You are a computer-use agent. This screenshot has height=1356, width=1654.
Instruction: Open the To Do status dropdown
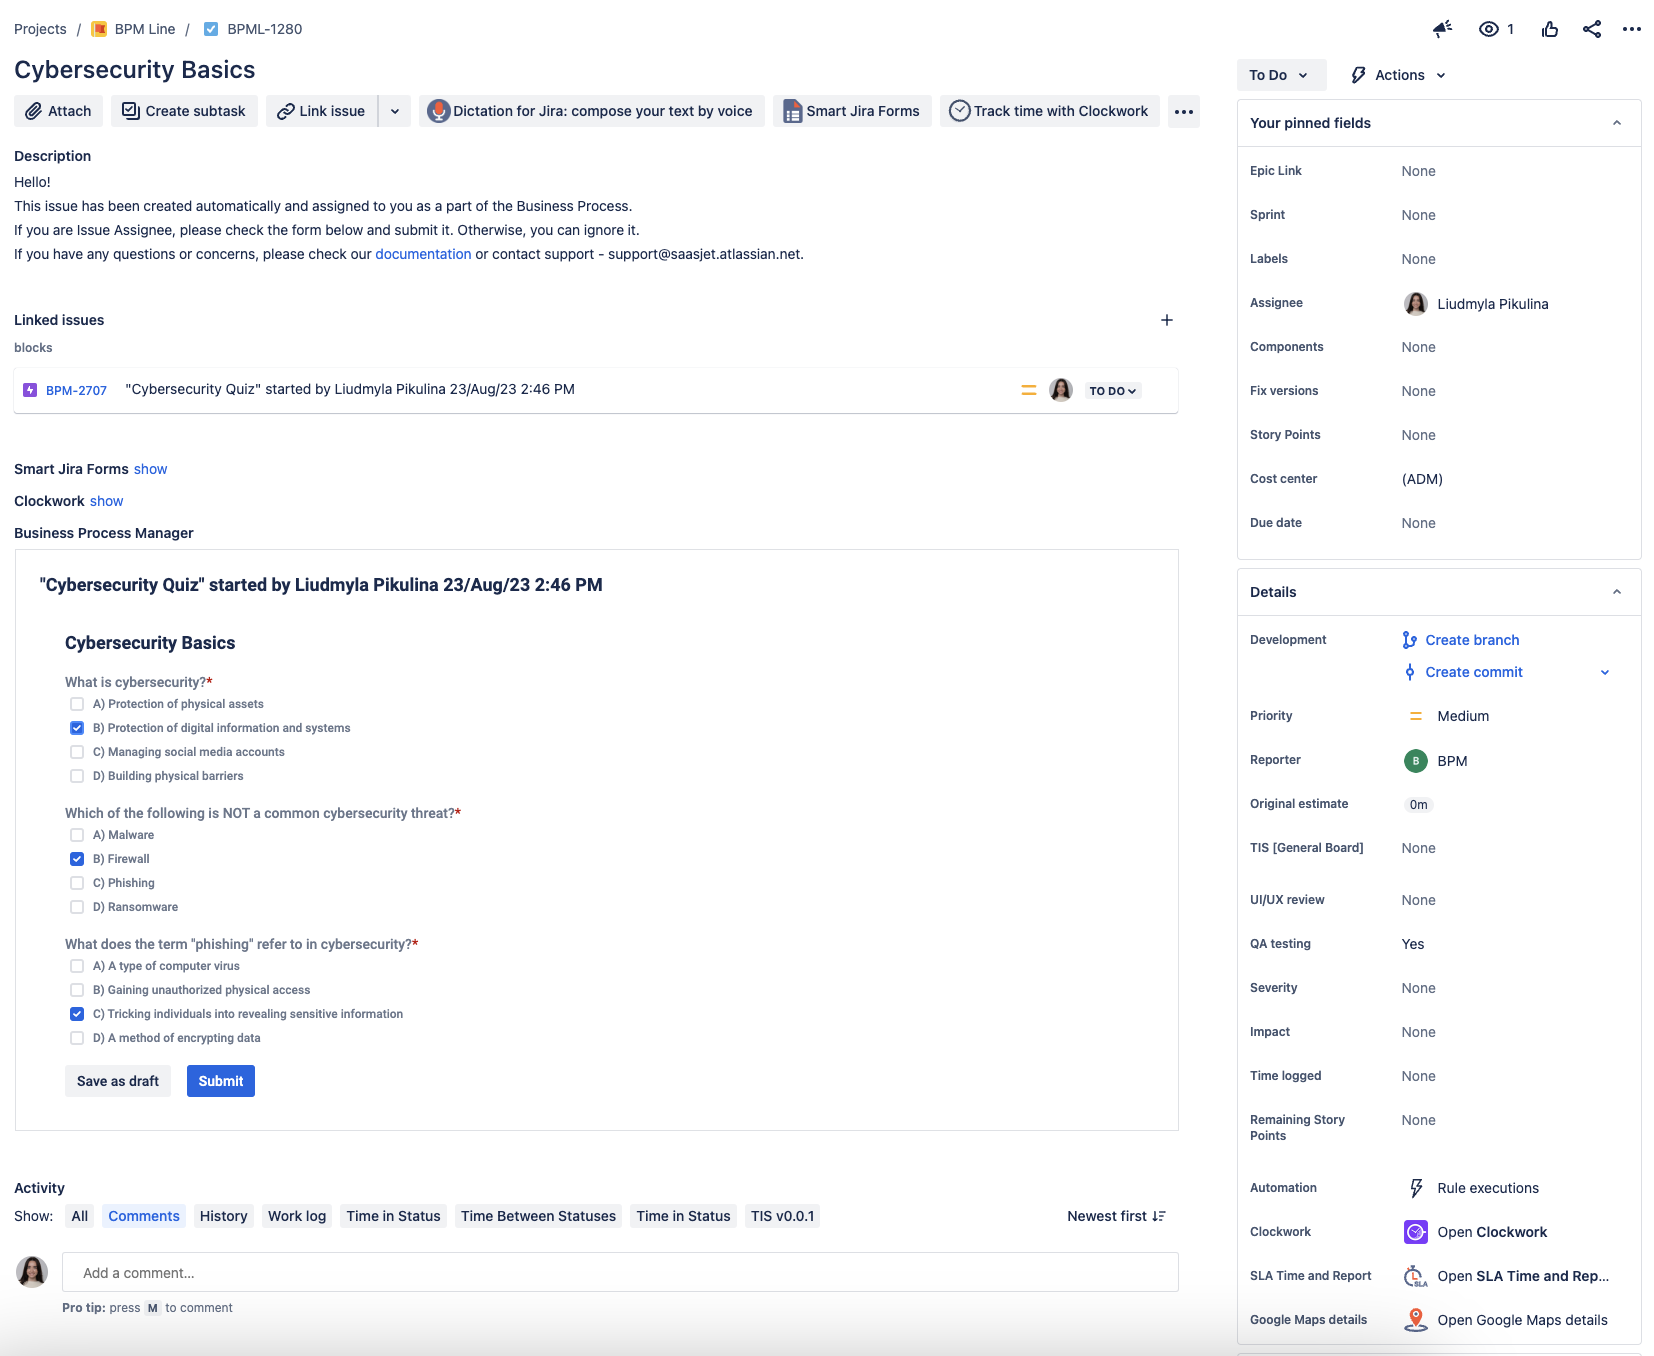[x=1280, y=75]
